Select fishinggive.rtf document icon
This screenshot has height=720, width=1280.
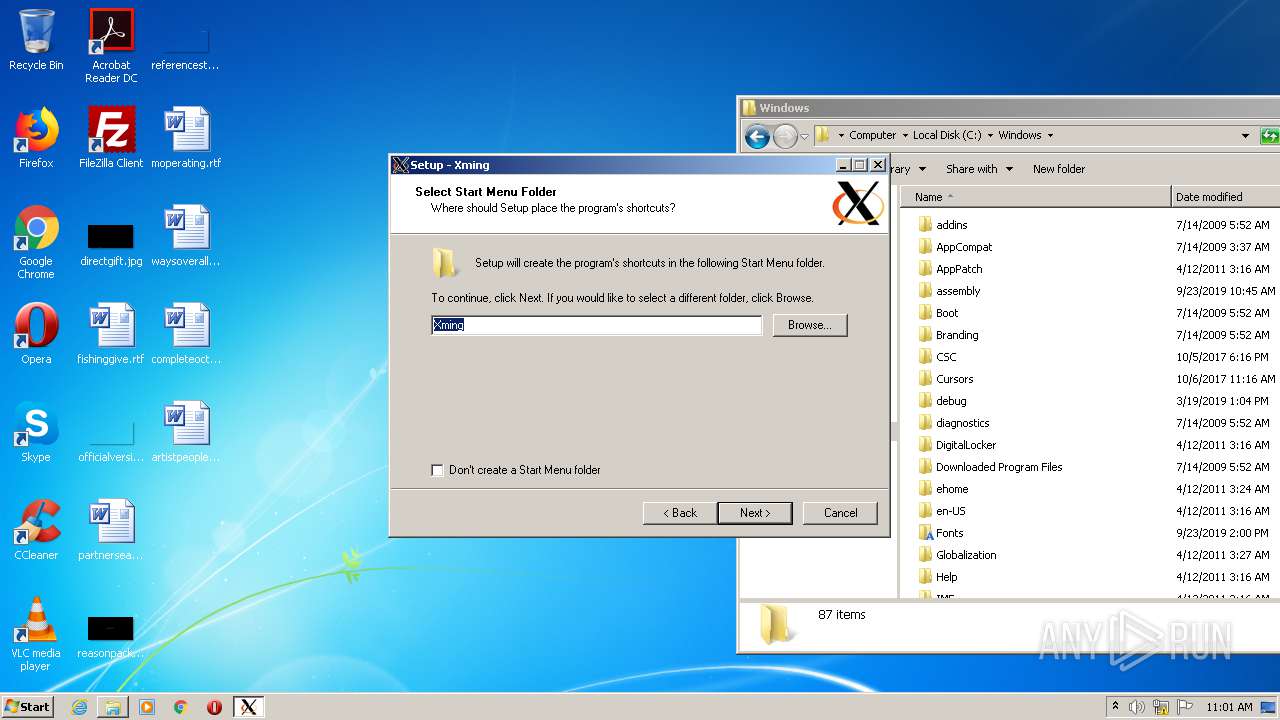(111, 334)
